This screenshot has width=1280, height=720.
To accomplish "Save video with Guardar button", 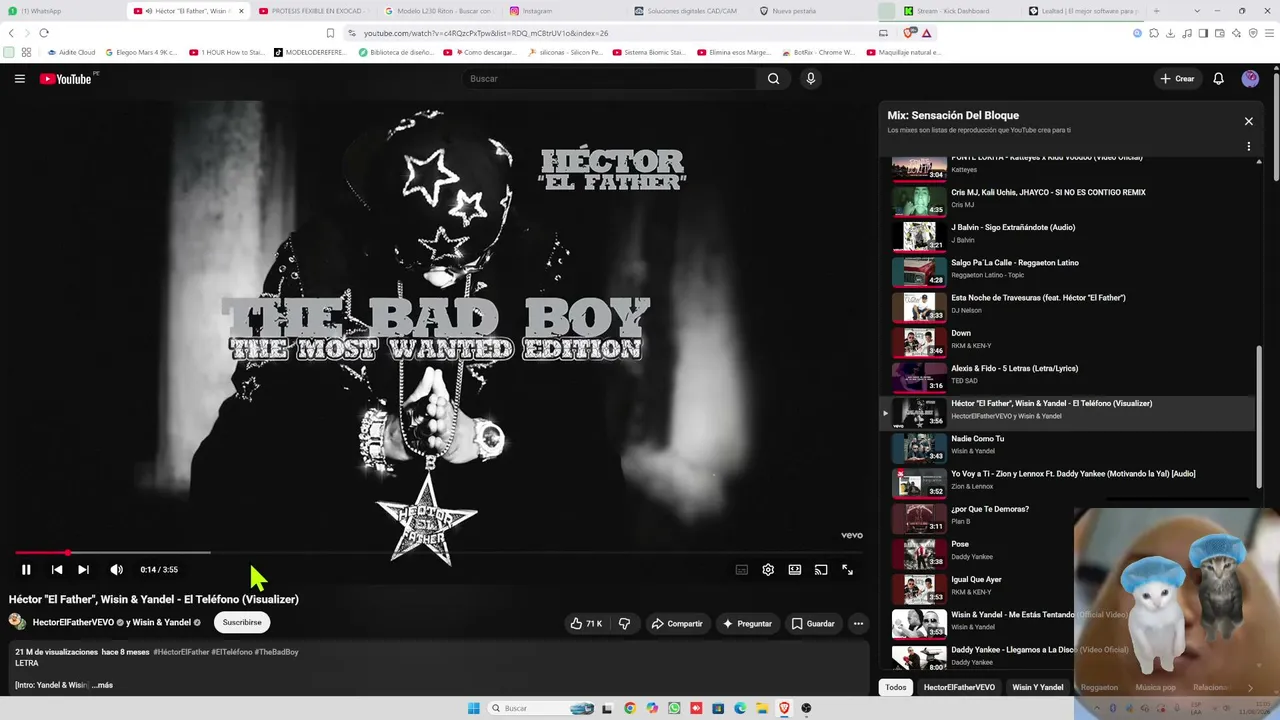I will pos(813,624).
